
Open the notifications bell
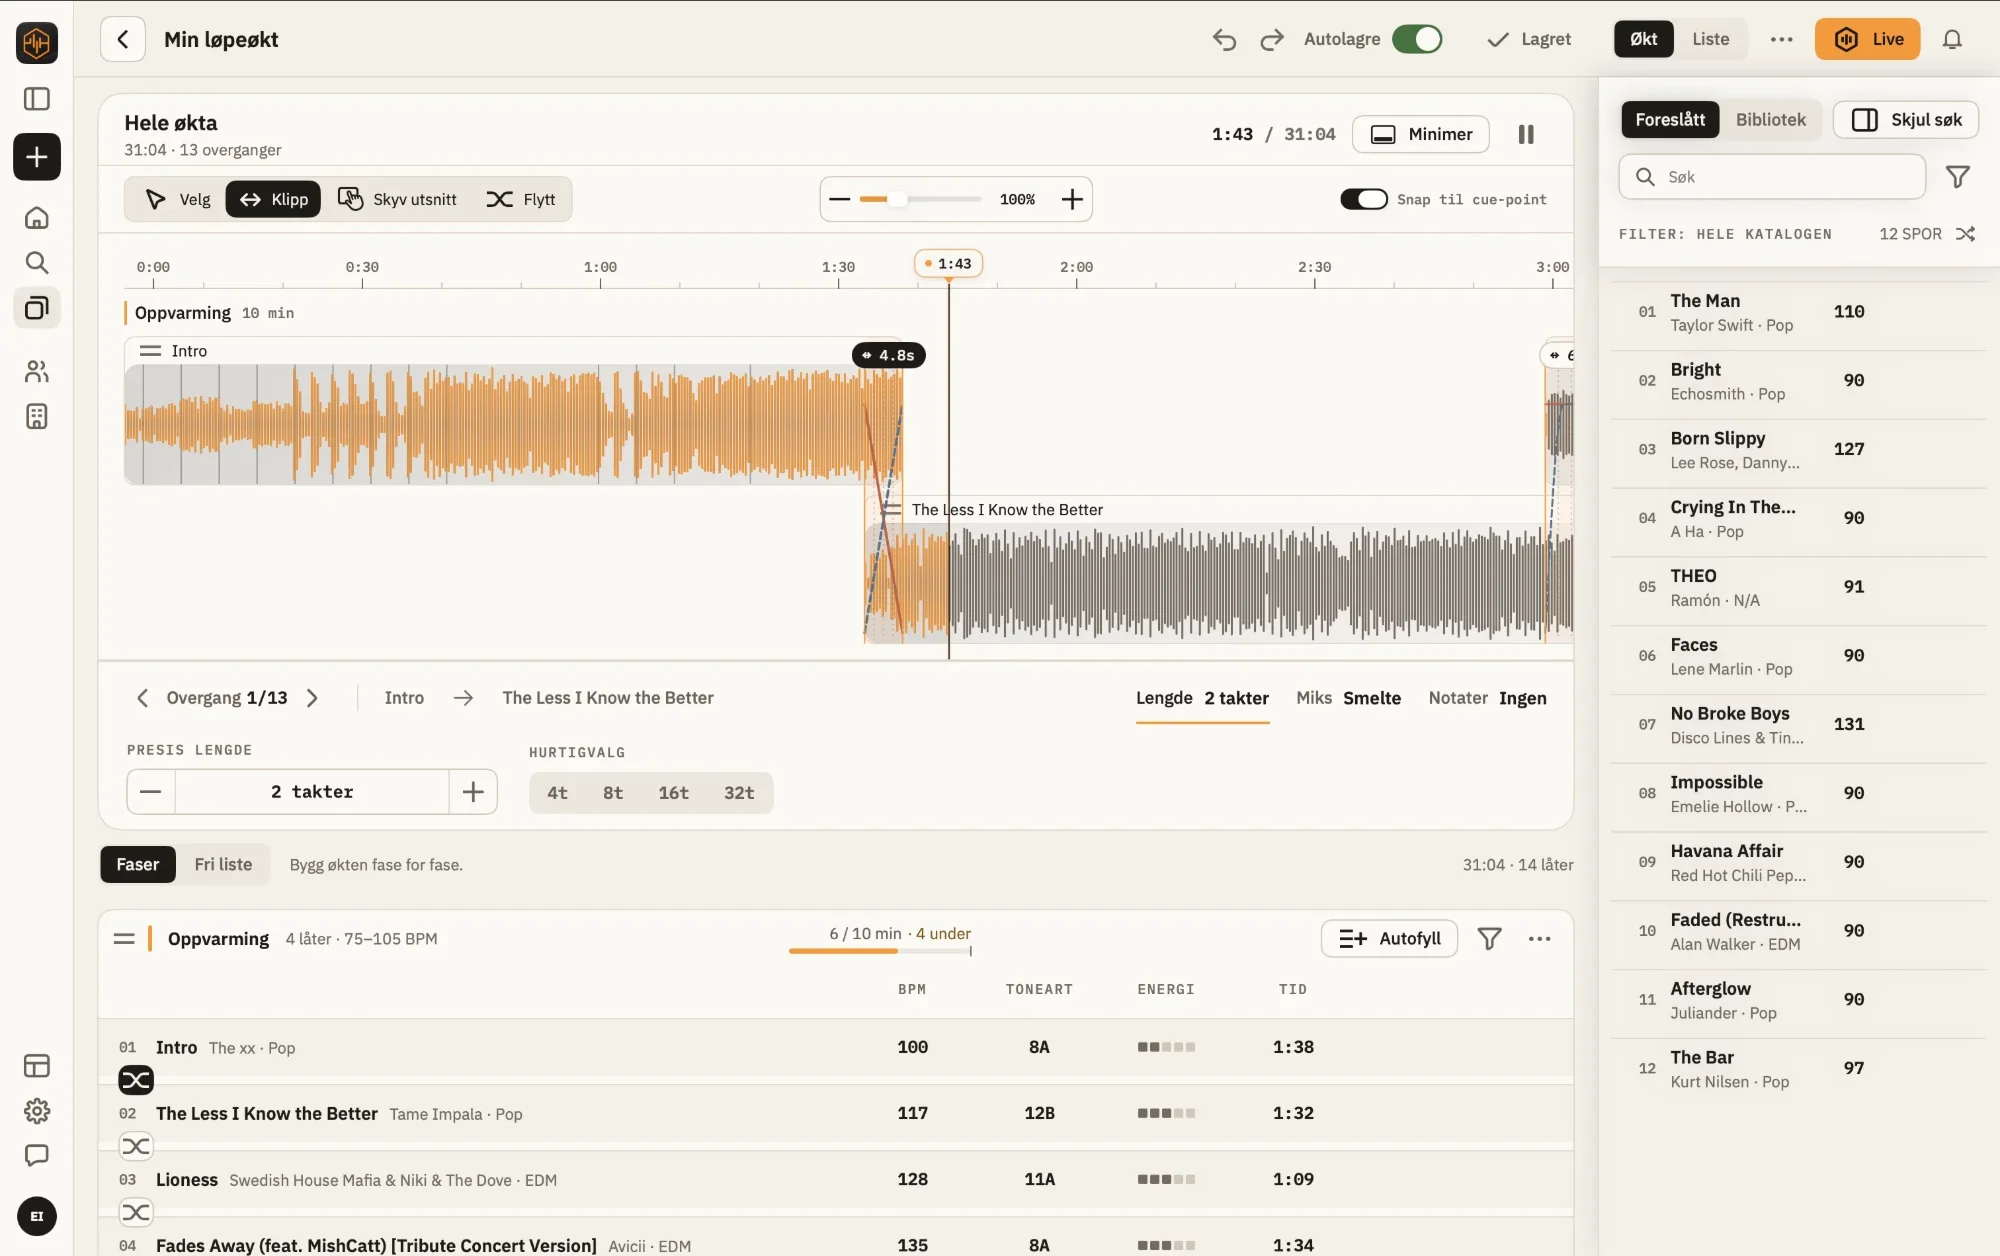(1952, 39)
